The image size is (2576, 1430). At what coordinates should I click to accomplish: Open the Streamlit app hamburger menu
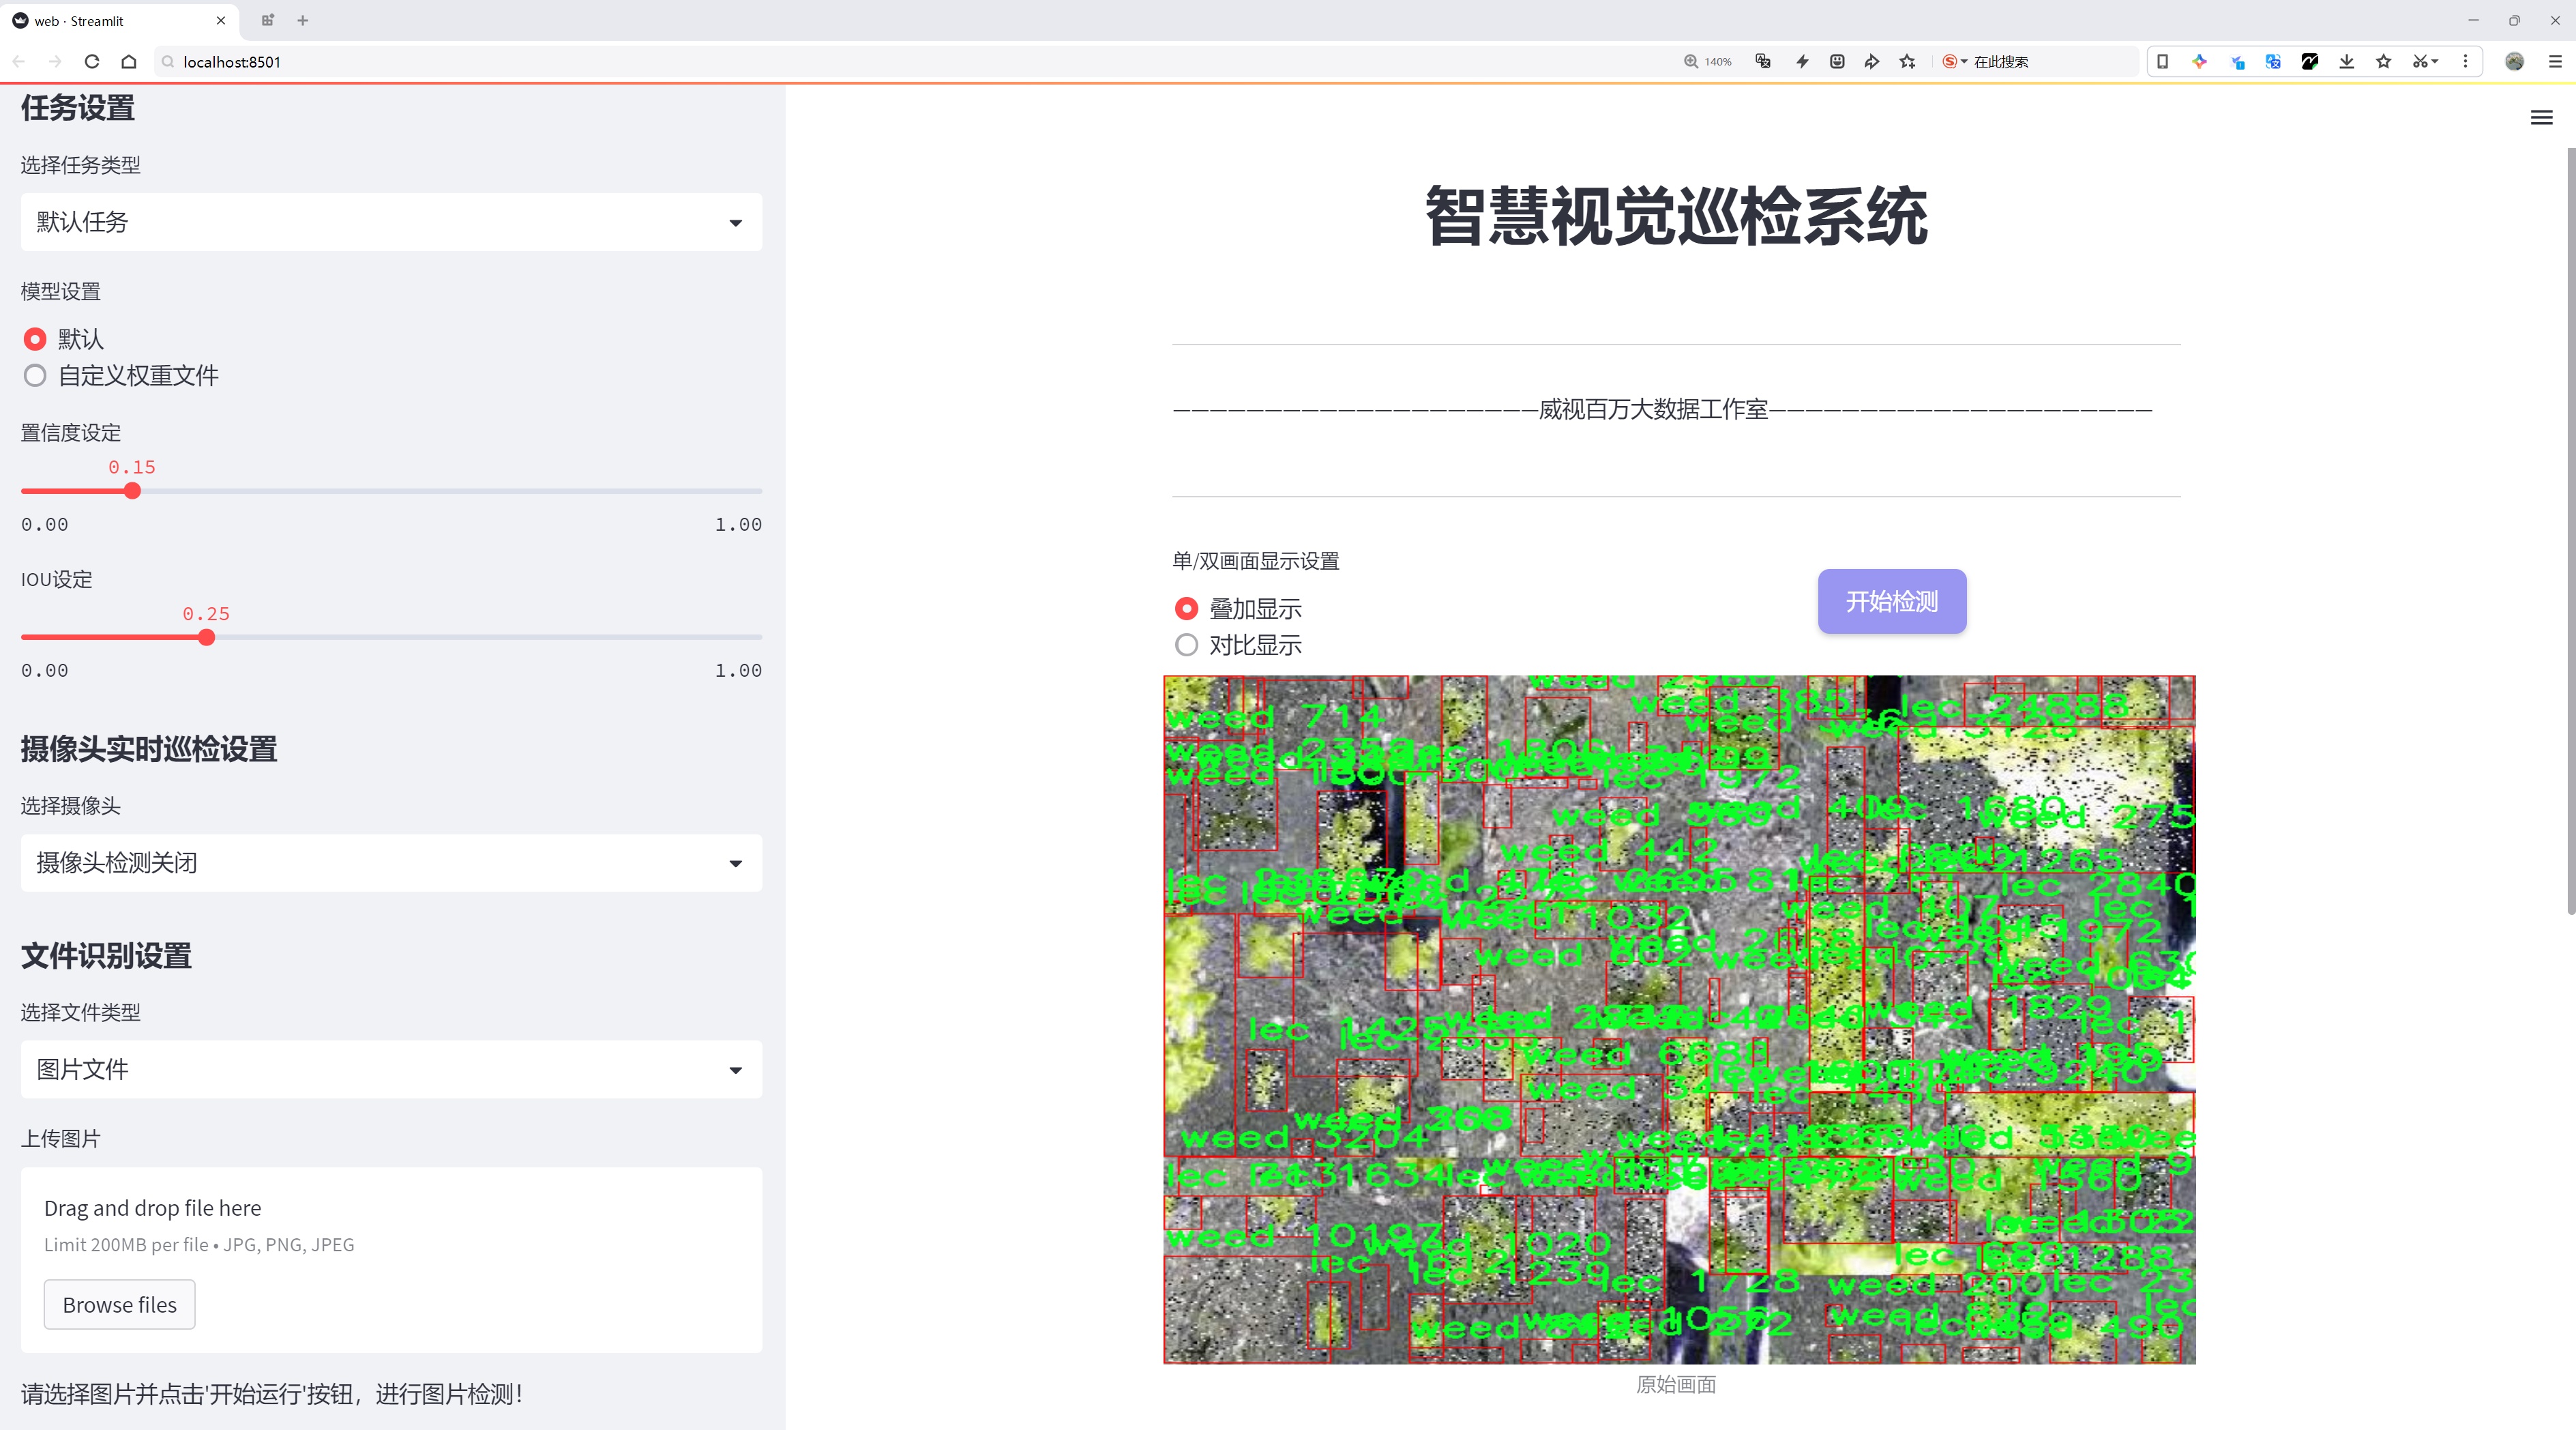2541,118
